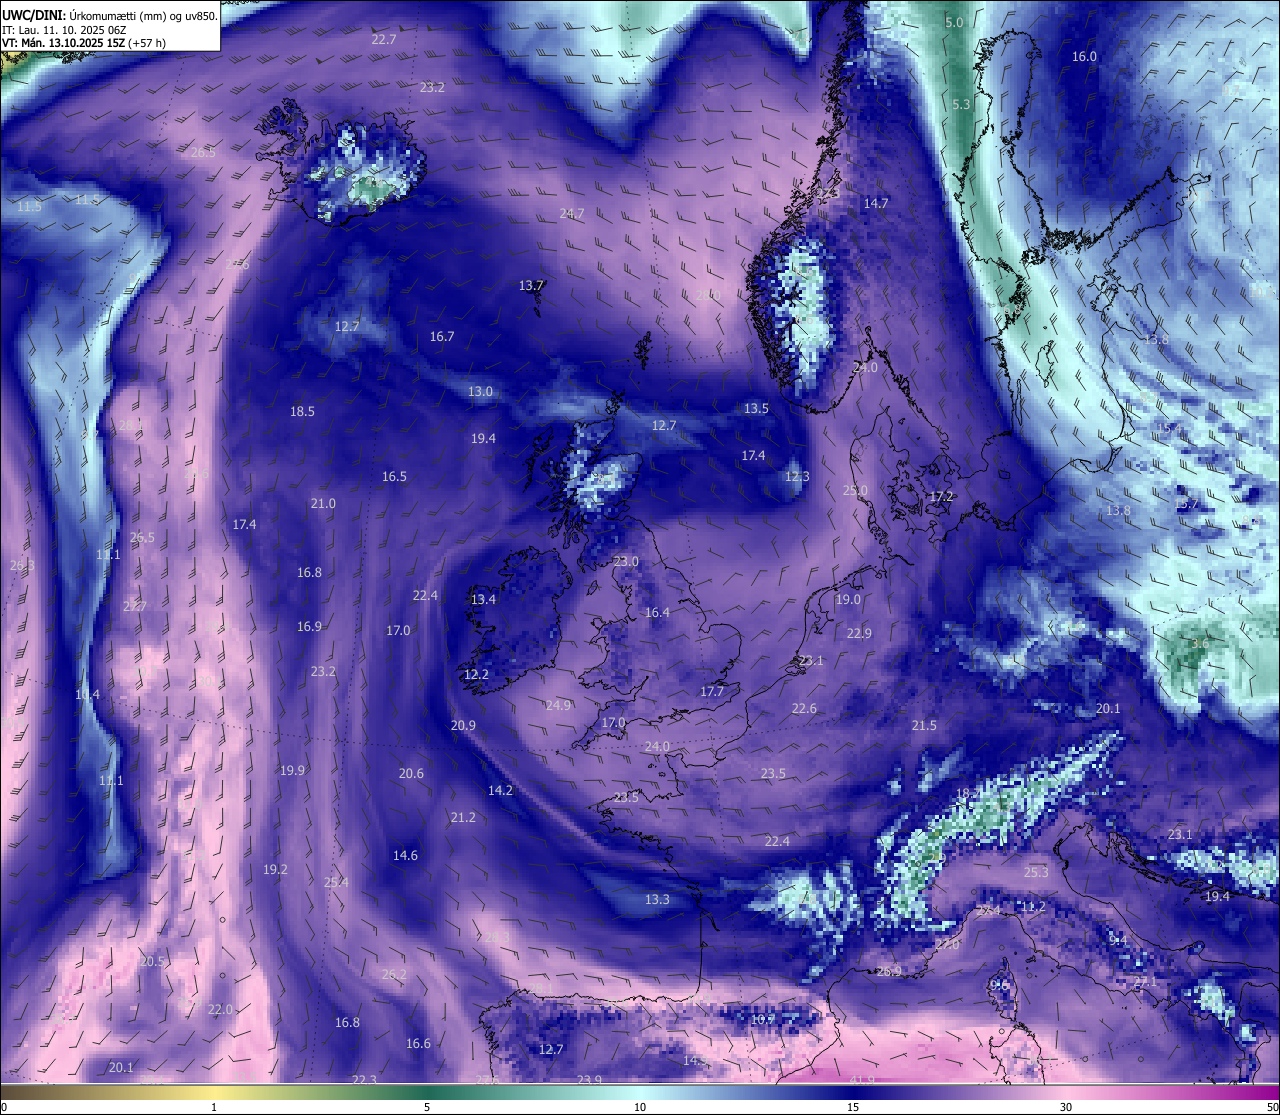Click the 16.6 value label
Viewport: 1280px width, 1115px height.
(x=418, y=1044)
